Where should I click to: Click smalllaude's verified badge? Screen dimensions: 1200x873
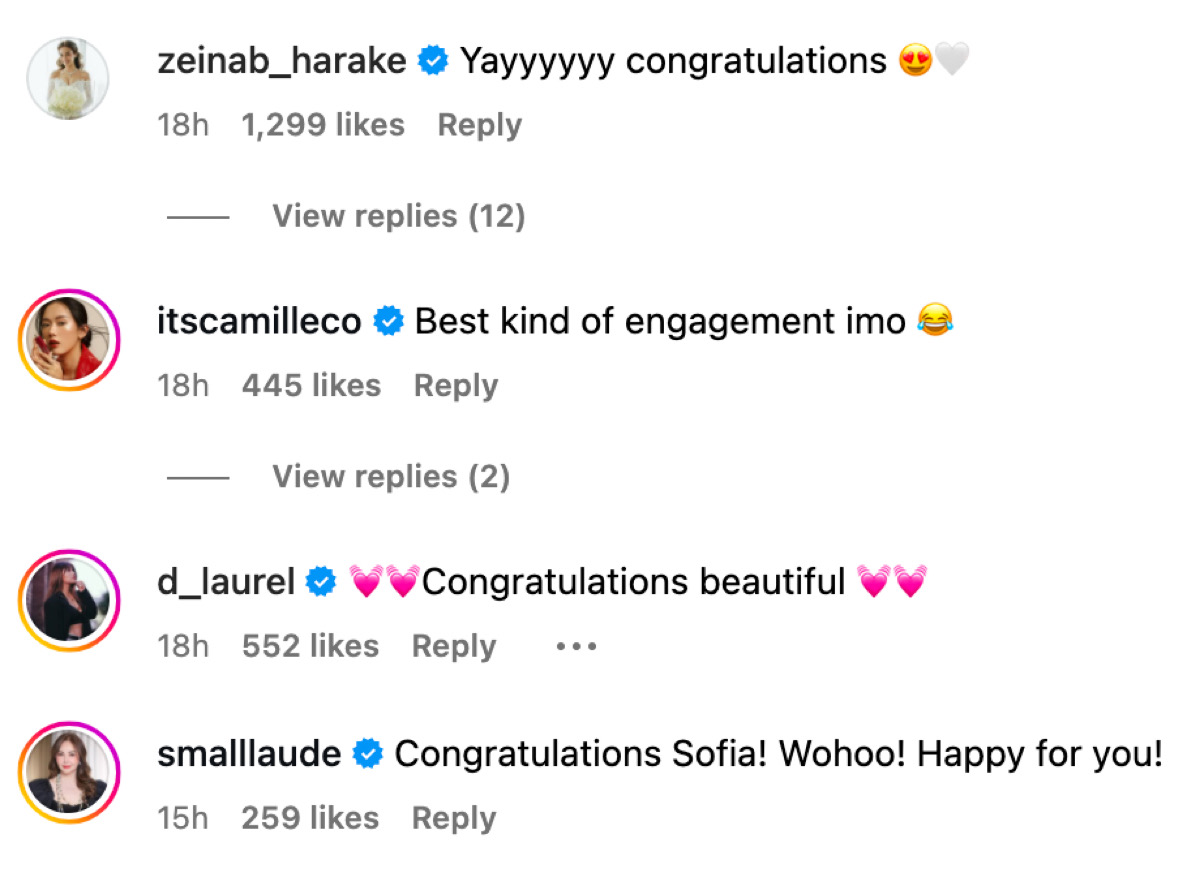pyautogui.click(x=368, y=754)
